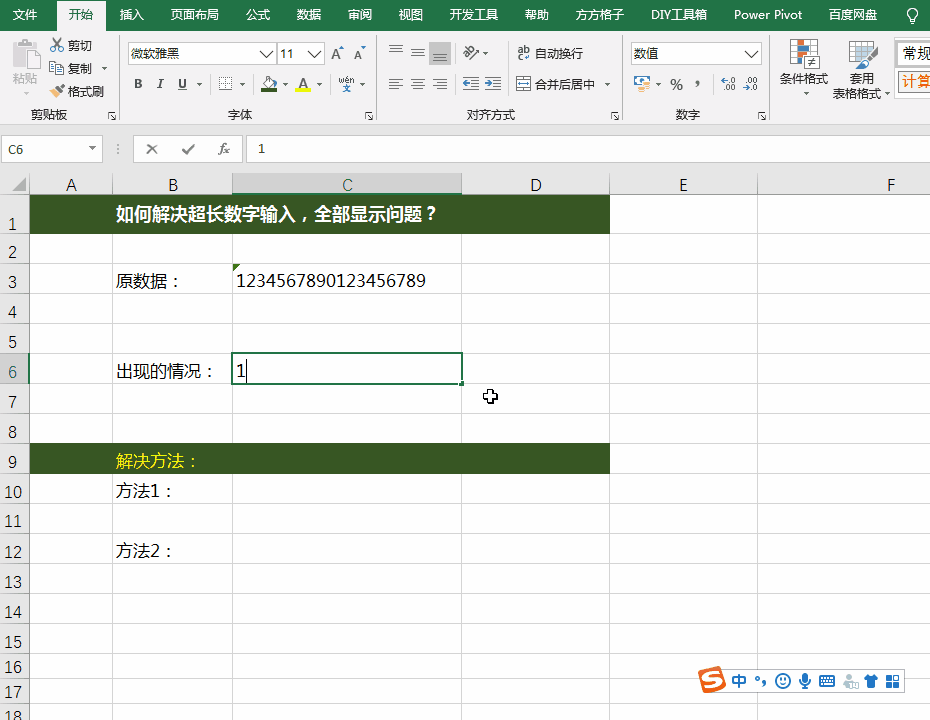Increase font size with the large A icon
This screenshot has height=720, width=930.
pos(336,53)
